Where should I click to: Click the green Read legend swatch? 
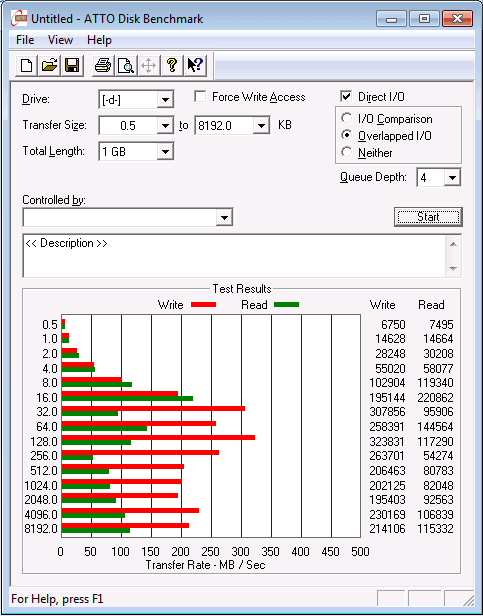286,304
